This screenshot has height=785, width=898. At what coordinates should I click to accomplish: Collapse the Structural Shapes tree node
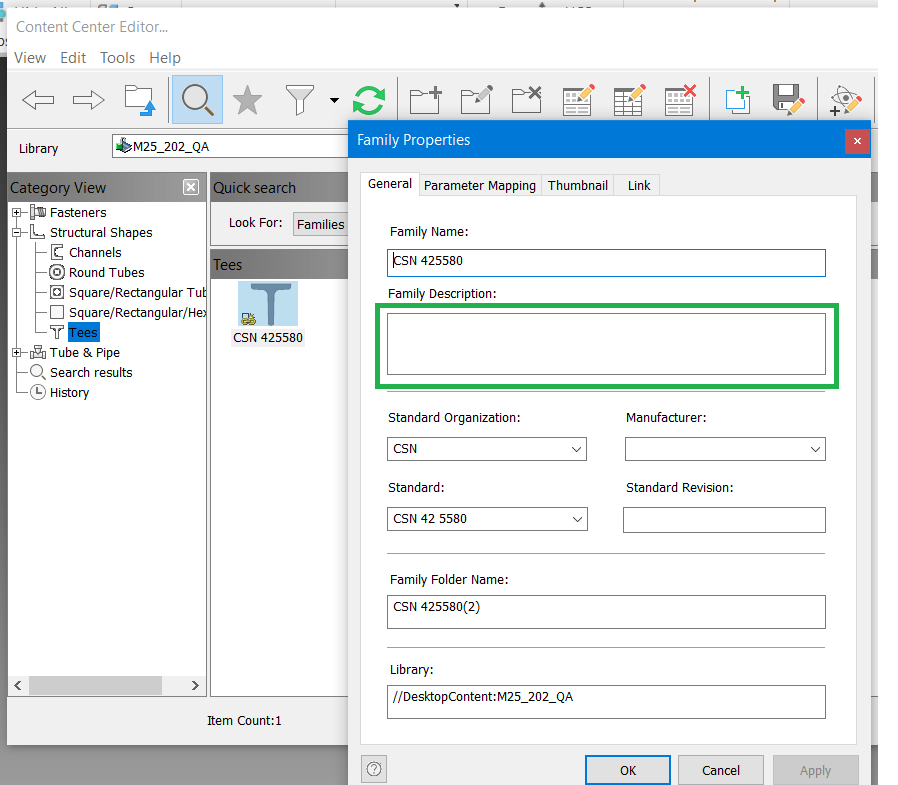click(18, 232)
